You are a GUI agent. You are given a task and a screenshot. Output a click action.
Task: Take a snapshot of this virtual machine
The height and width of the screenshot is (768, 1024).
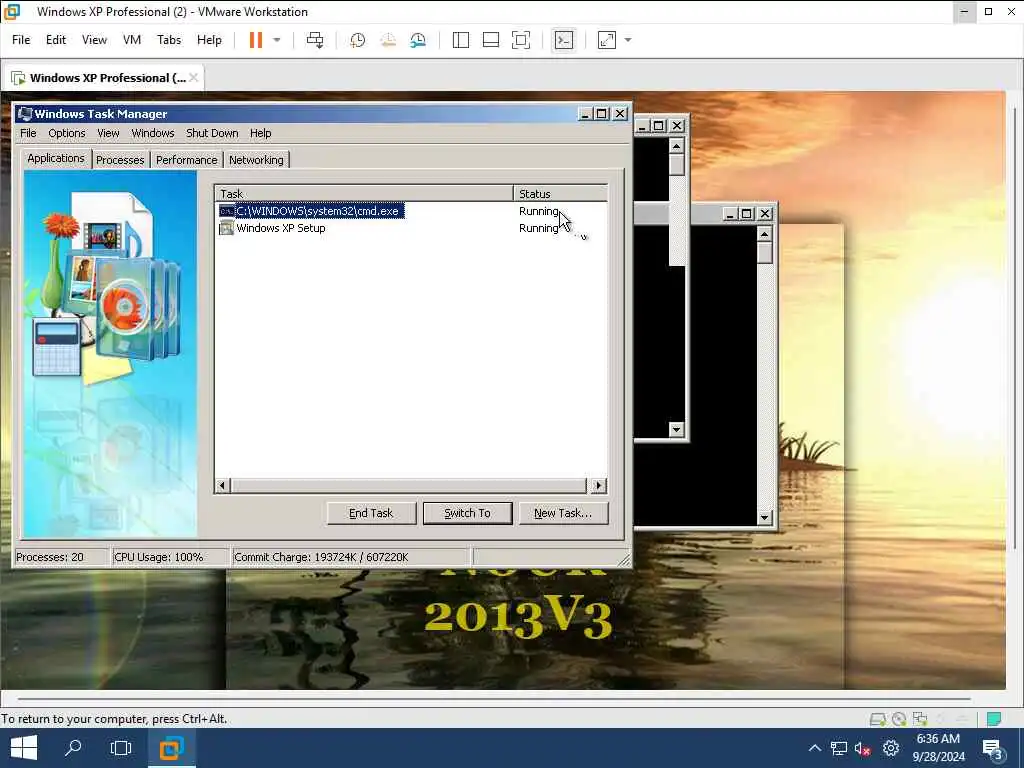357,40
